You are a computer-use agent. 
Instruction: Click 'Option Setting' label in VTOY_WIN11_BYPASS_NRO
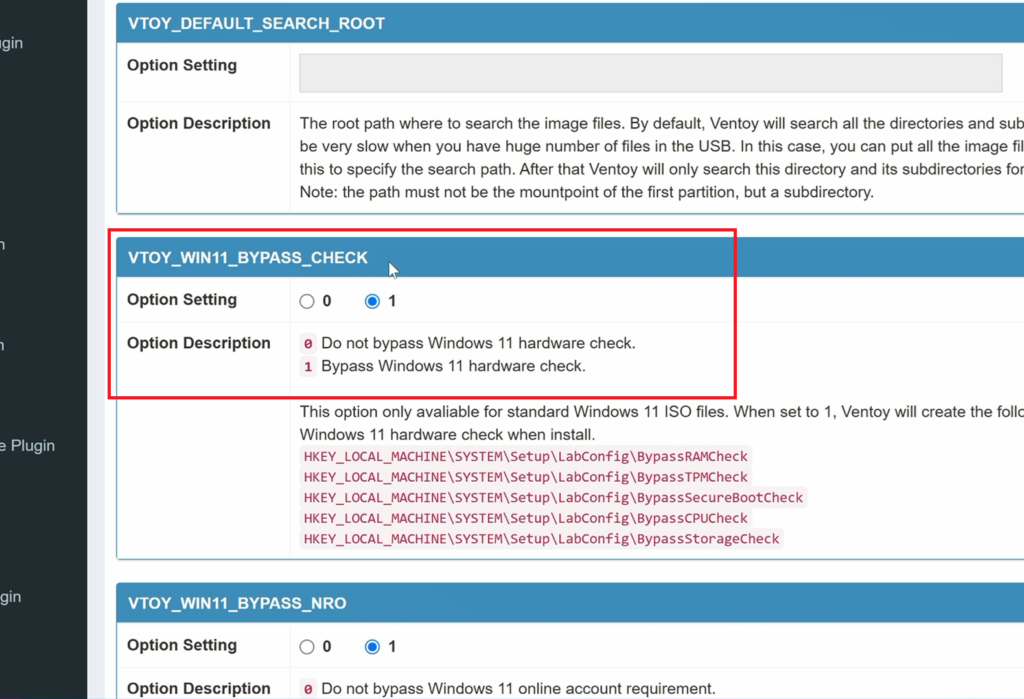pos(182,645)
